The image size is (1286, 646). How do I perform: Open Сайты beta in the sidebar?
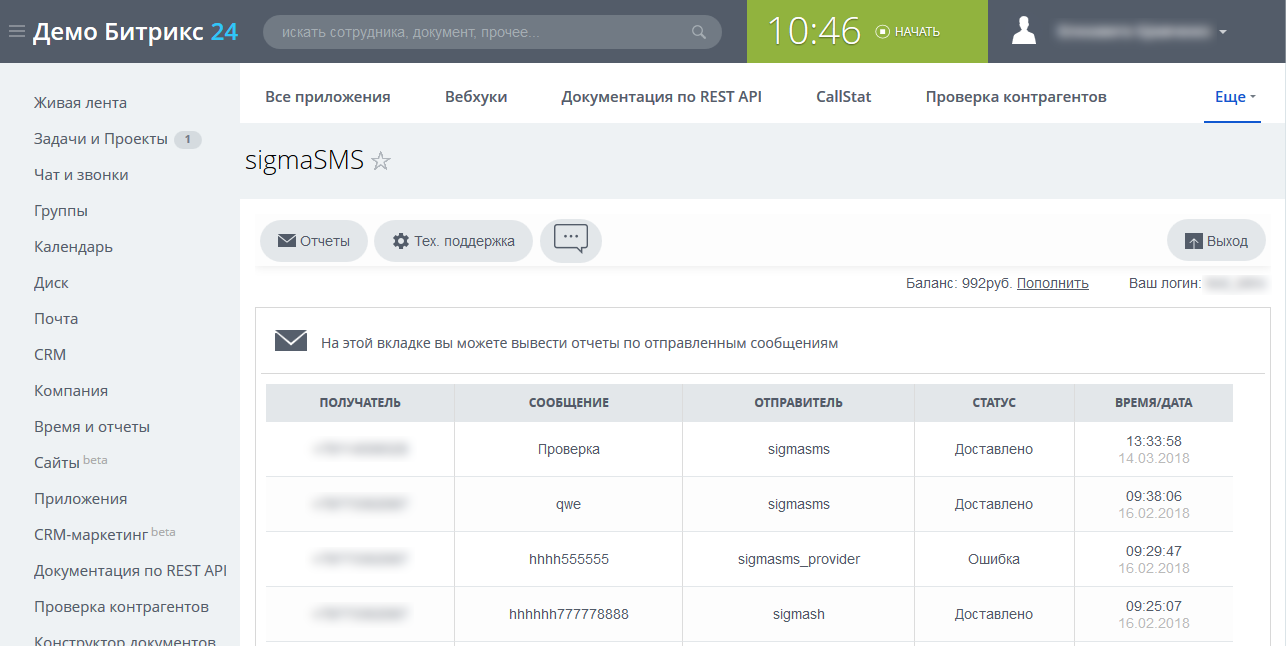coord(70,463)
